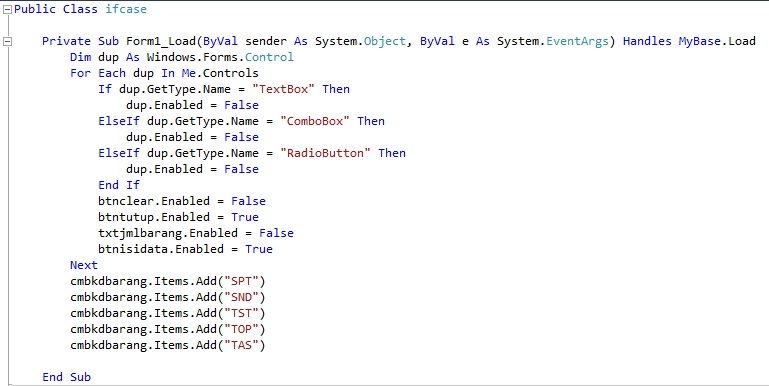The height and width of the screenshot is (386, 769).
Task: Click the "ComboBox" string literal
Action: (x=315, y=121)
